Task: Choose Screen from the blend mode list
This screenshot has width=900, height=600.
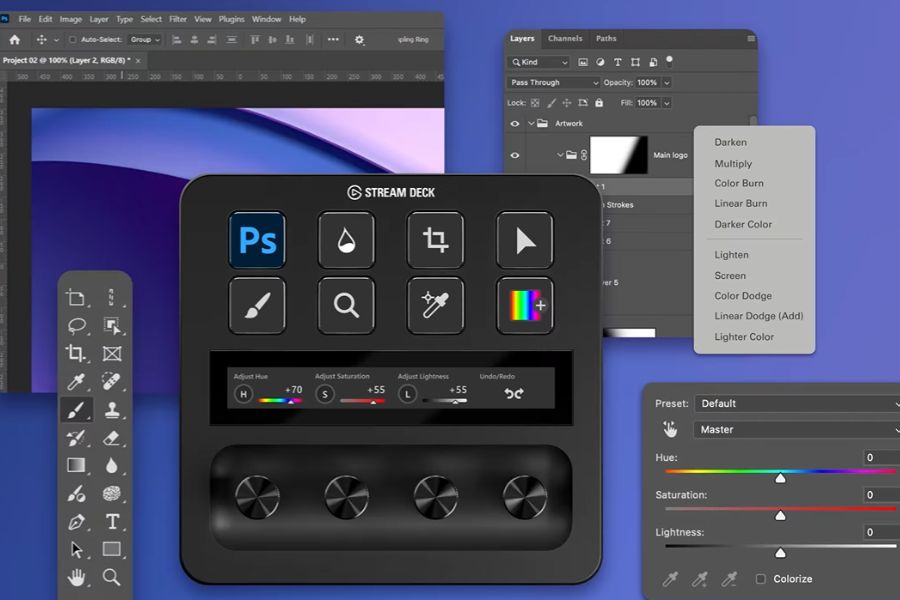Action: pyautogui.click(x=730, y=276)
